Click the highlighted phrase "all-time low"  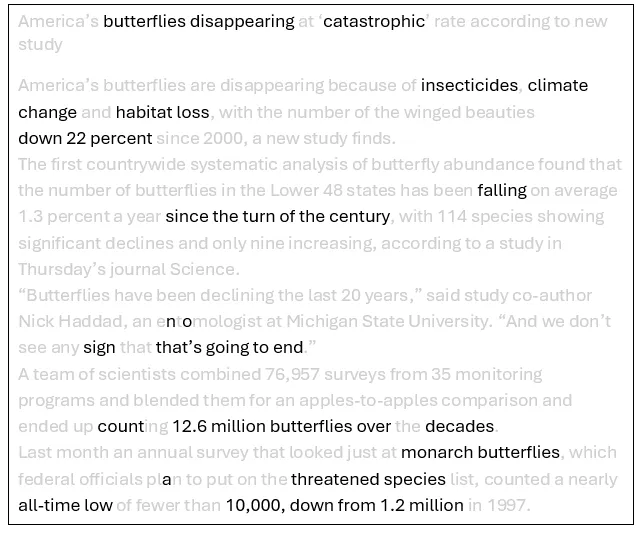pyautogui.click(x=65, y=505)
